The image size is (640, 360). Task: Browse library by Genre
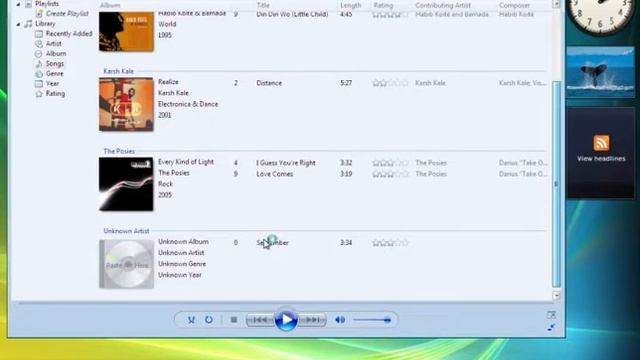click(x=55, y=73)
